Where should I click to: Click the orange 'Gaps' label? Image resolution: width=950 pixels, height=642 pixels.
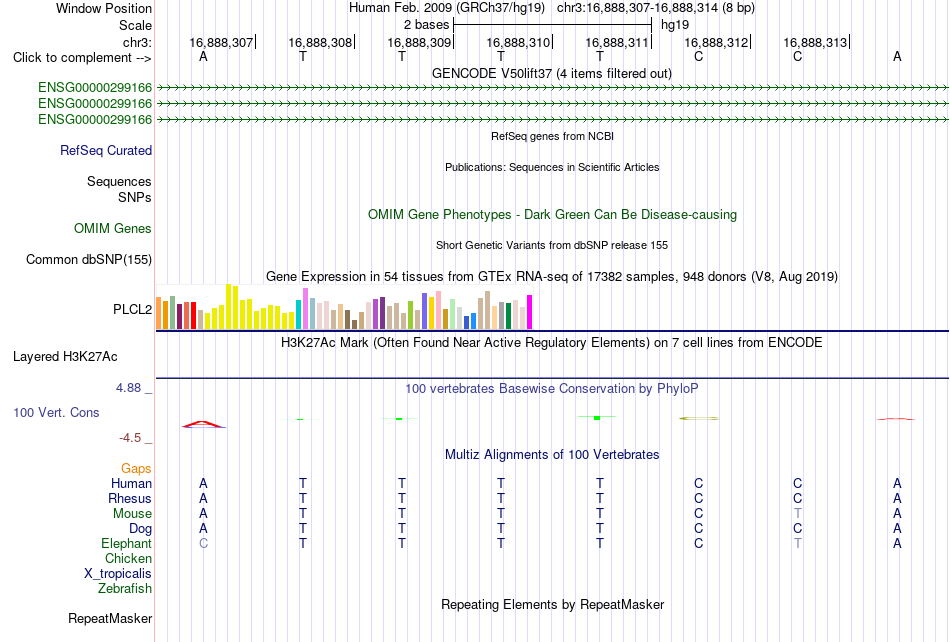[136, 469]
